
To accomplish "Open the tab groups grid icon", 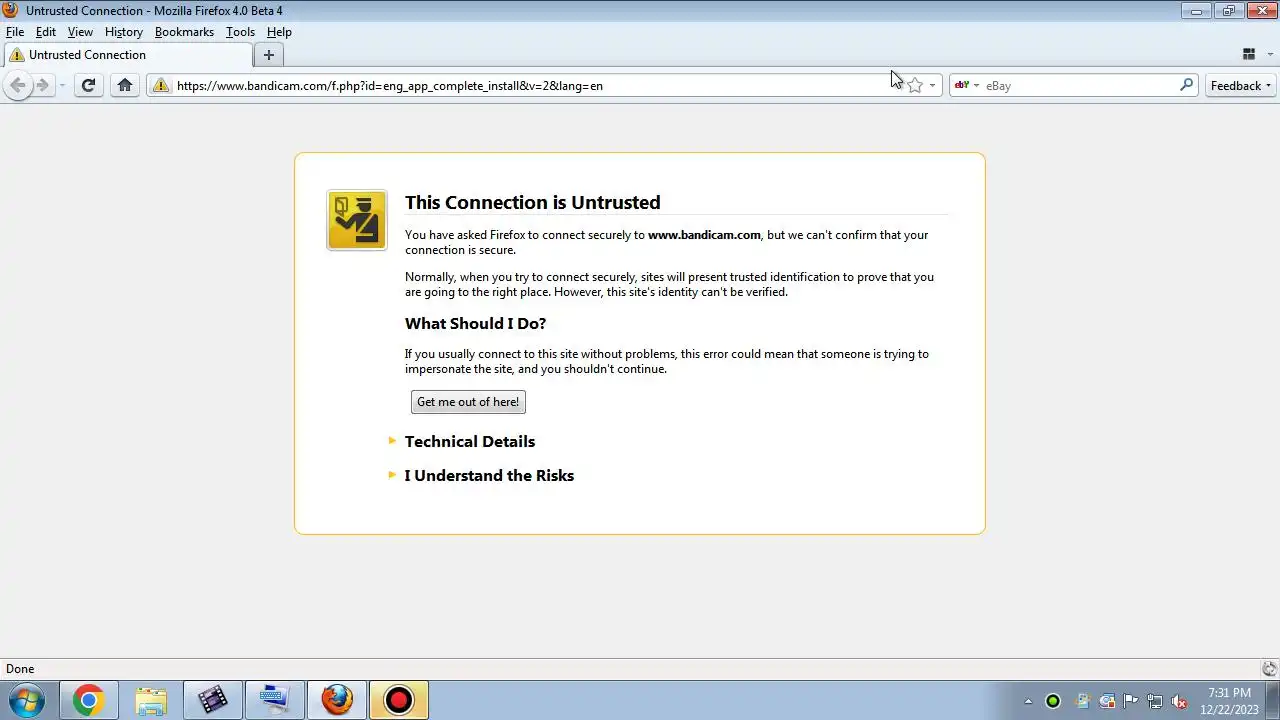I will (x=1249, y=55).
